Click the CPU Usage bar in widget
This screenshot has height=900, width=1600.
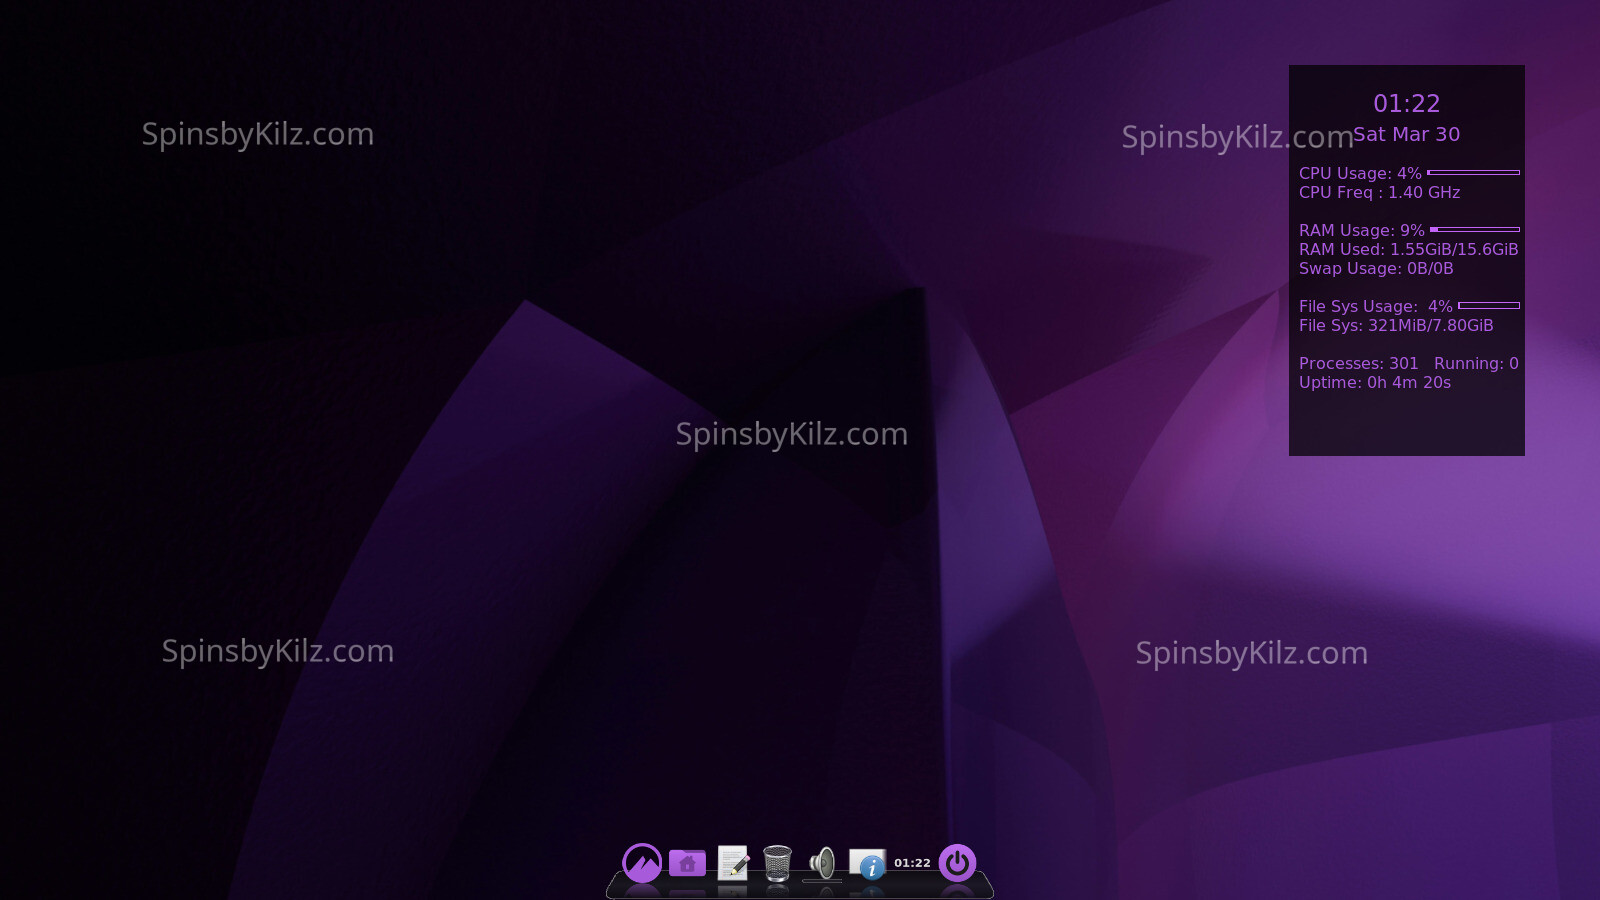pos(1473,173)
